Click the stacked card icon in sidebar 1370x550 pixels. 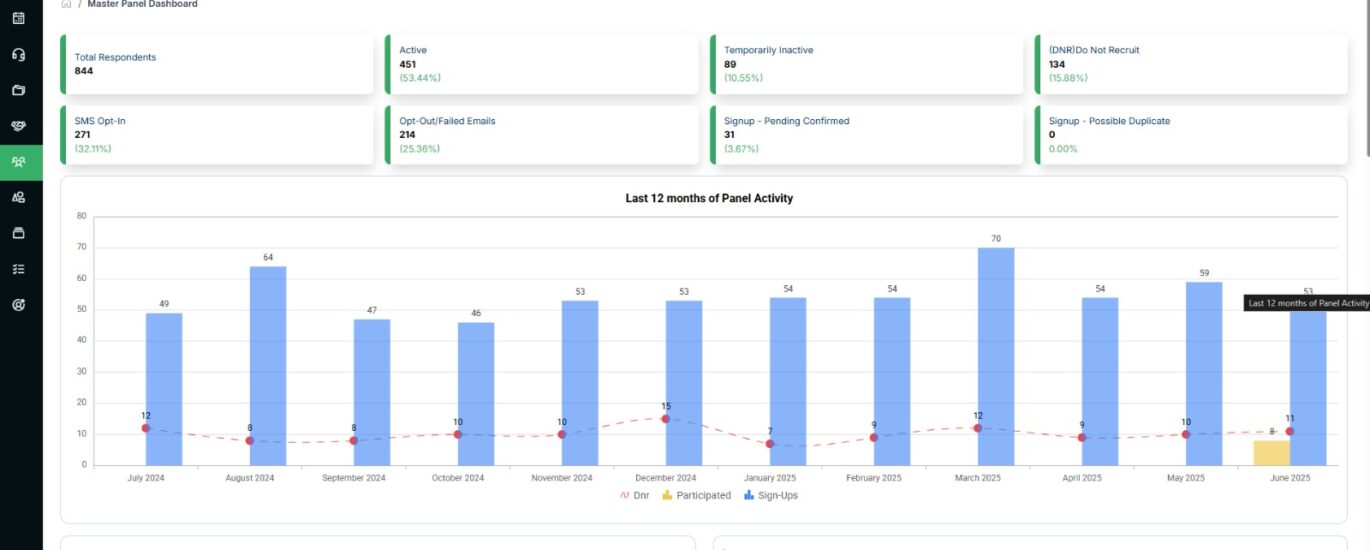18,233
